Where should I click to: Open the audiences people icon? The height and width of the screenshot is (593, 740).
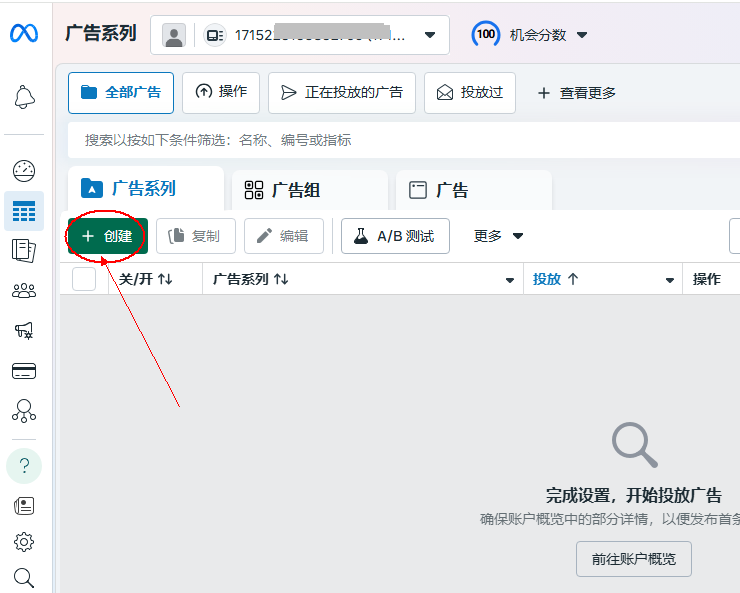pyautogui.click(x=24, y=291)
